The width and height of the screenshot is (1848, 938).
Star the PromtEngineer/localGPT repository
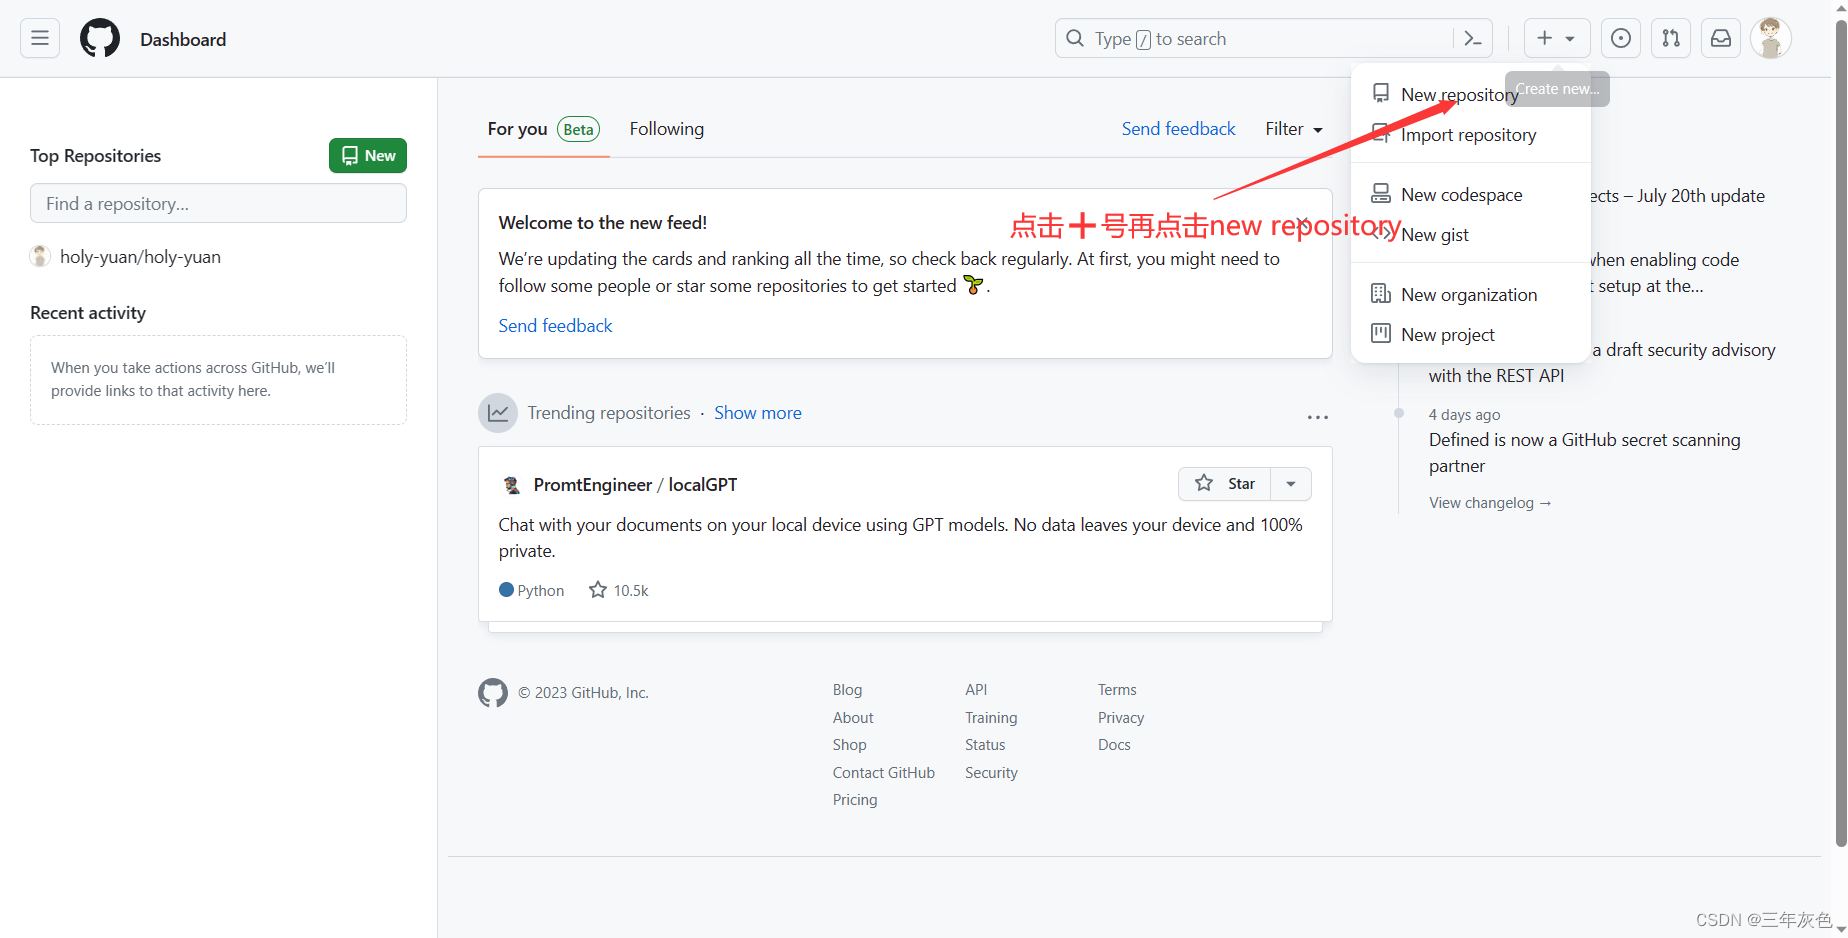[1226, 483]
